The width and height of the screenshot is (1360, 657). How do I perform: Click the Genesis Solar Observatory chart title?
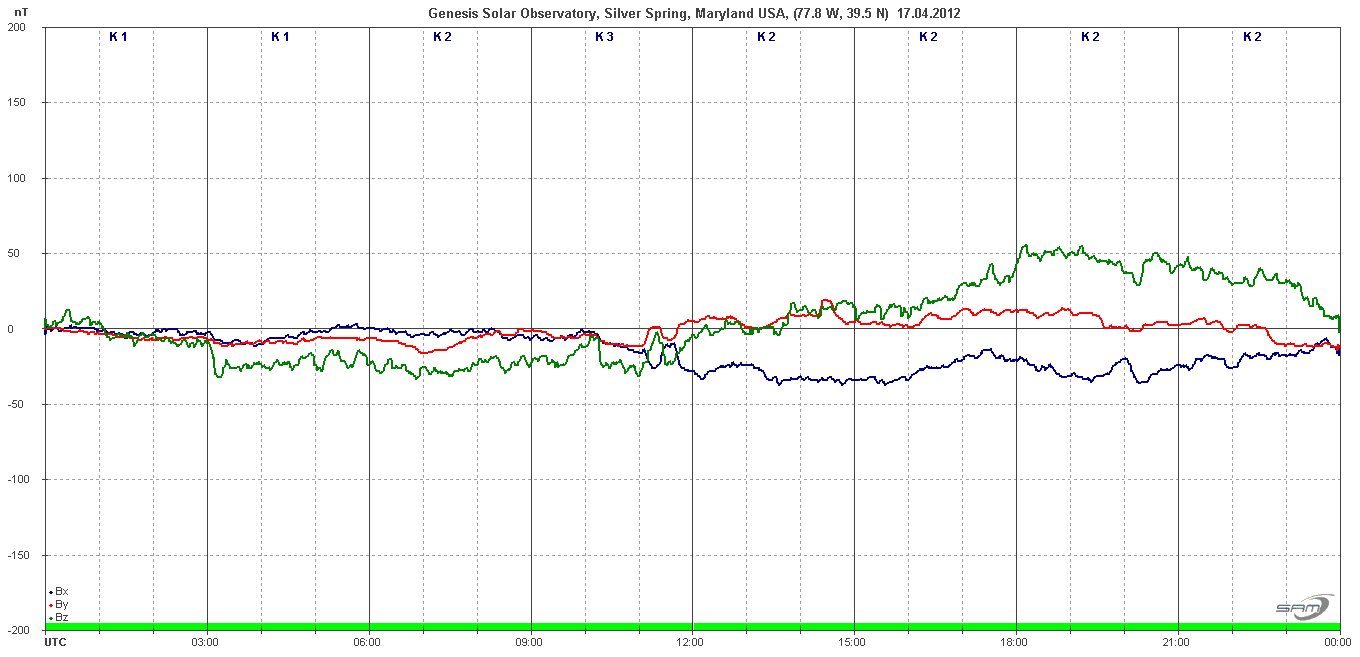[695, 13]
